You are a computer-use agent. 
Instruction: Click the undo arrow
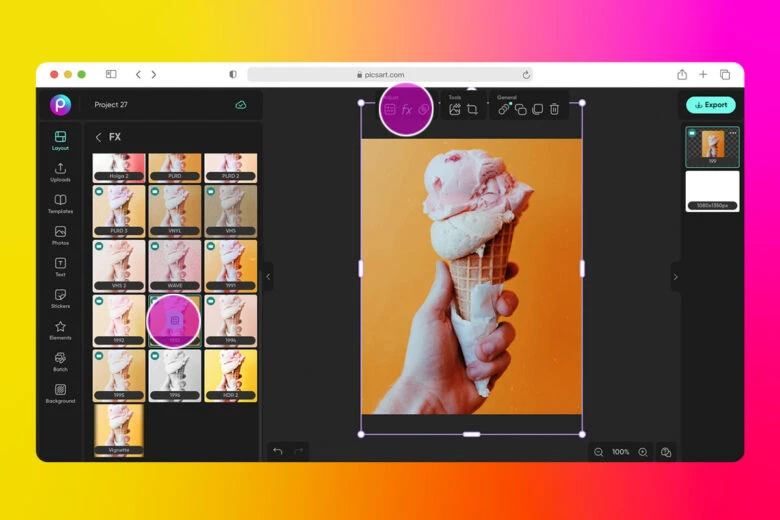click(x=278, y=451)
